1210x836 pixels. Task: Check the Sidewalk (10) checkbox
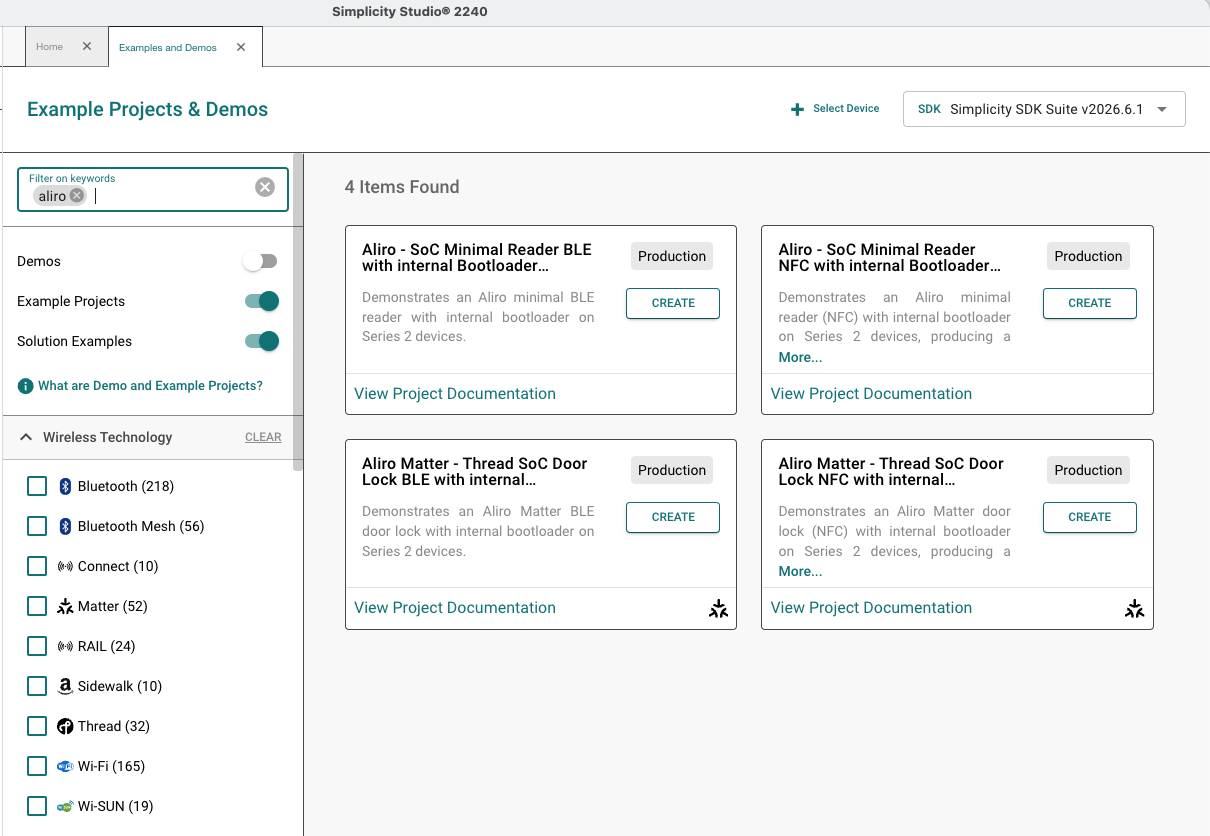pos(37,686)
